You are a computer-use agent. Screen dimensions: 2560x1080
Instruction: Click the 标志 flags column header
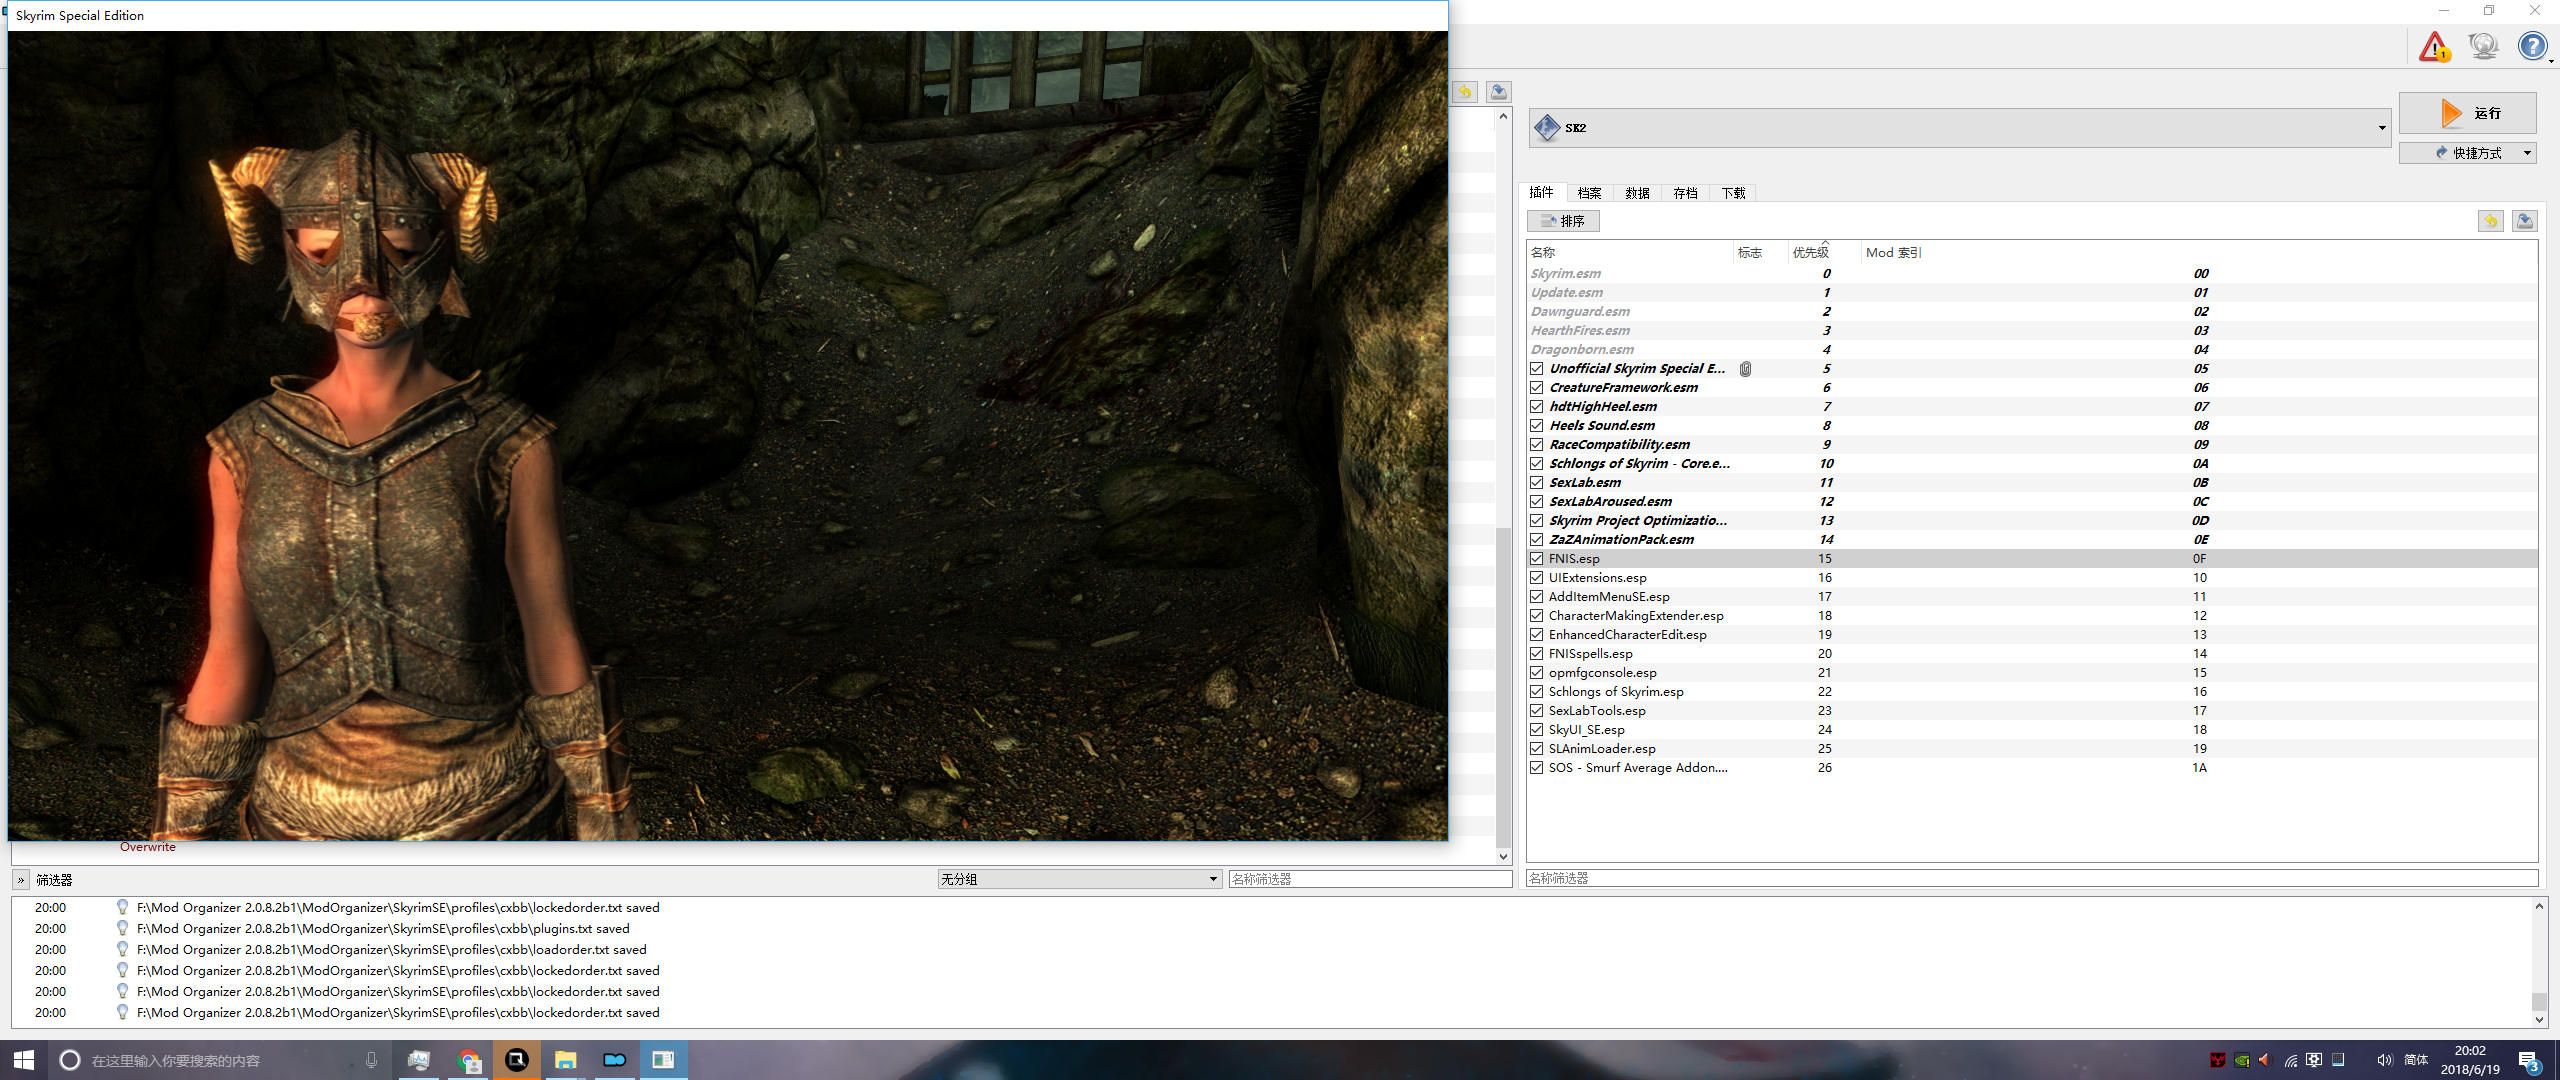(x=1760, y=253)
